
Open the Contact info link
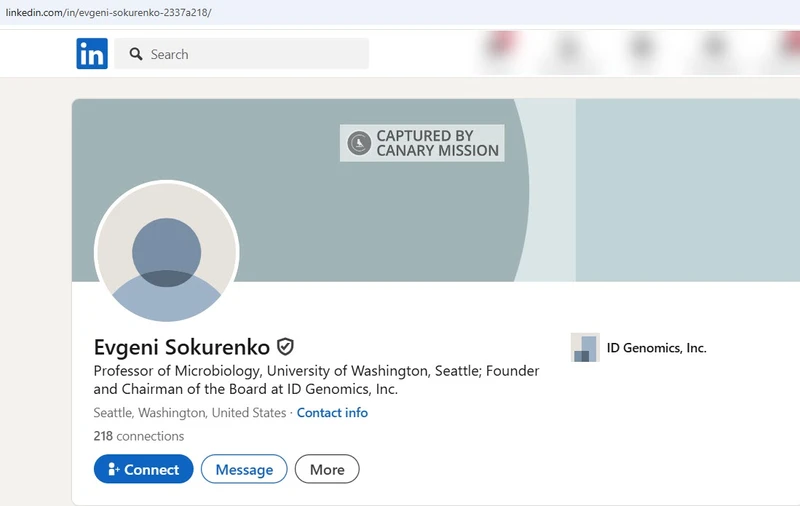coord(332,413)
